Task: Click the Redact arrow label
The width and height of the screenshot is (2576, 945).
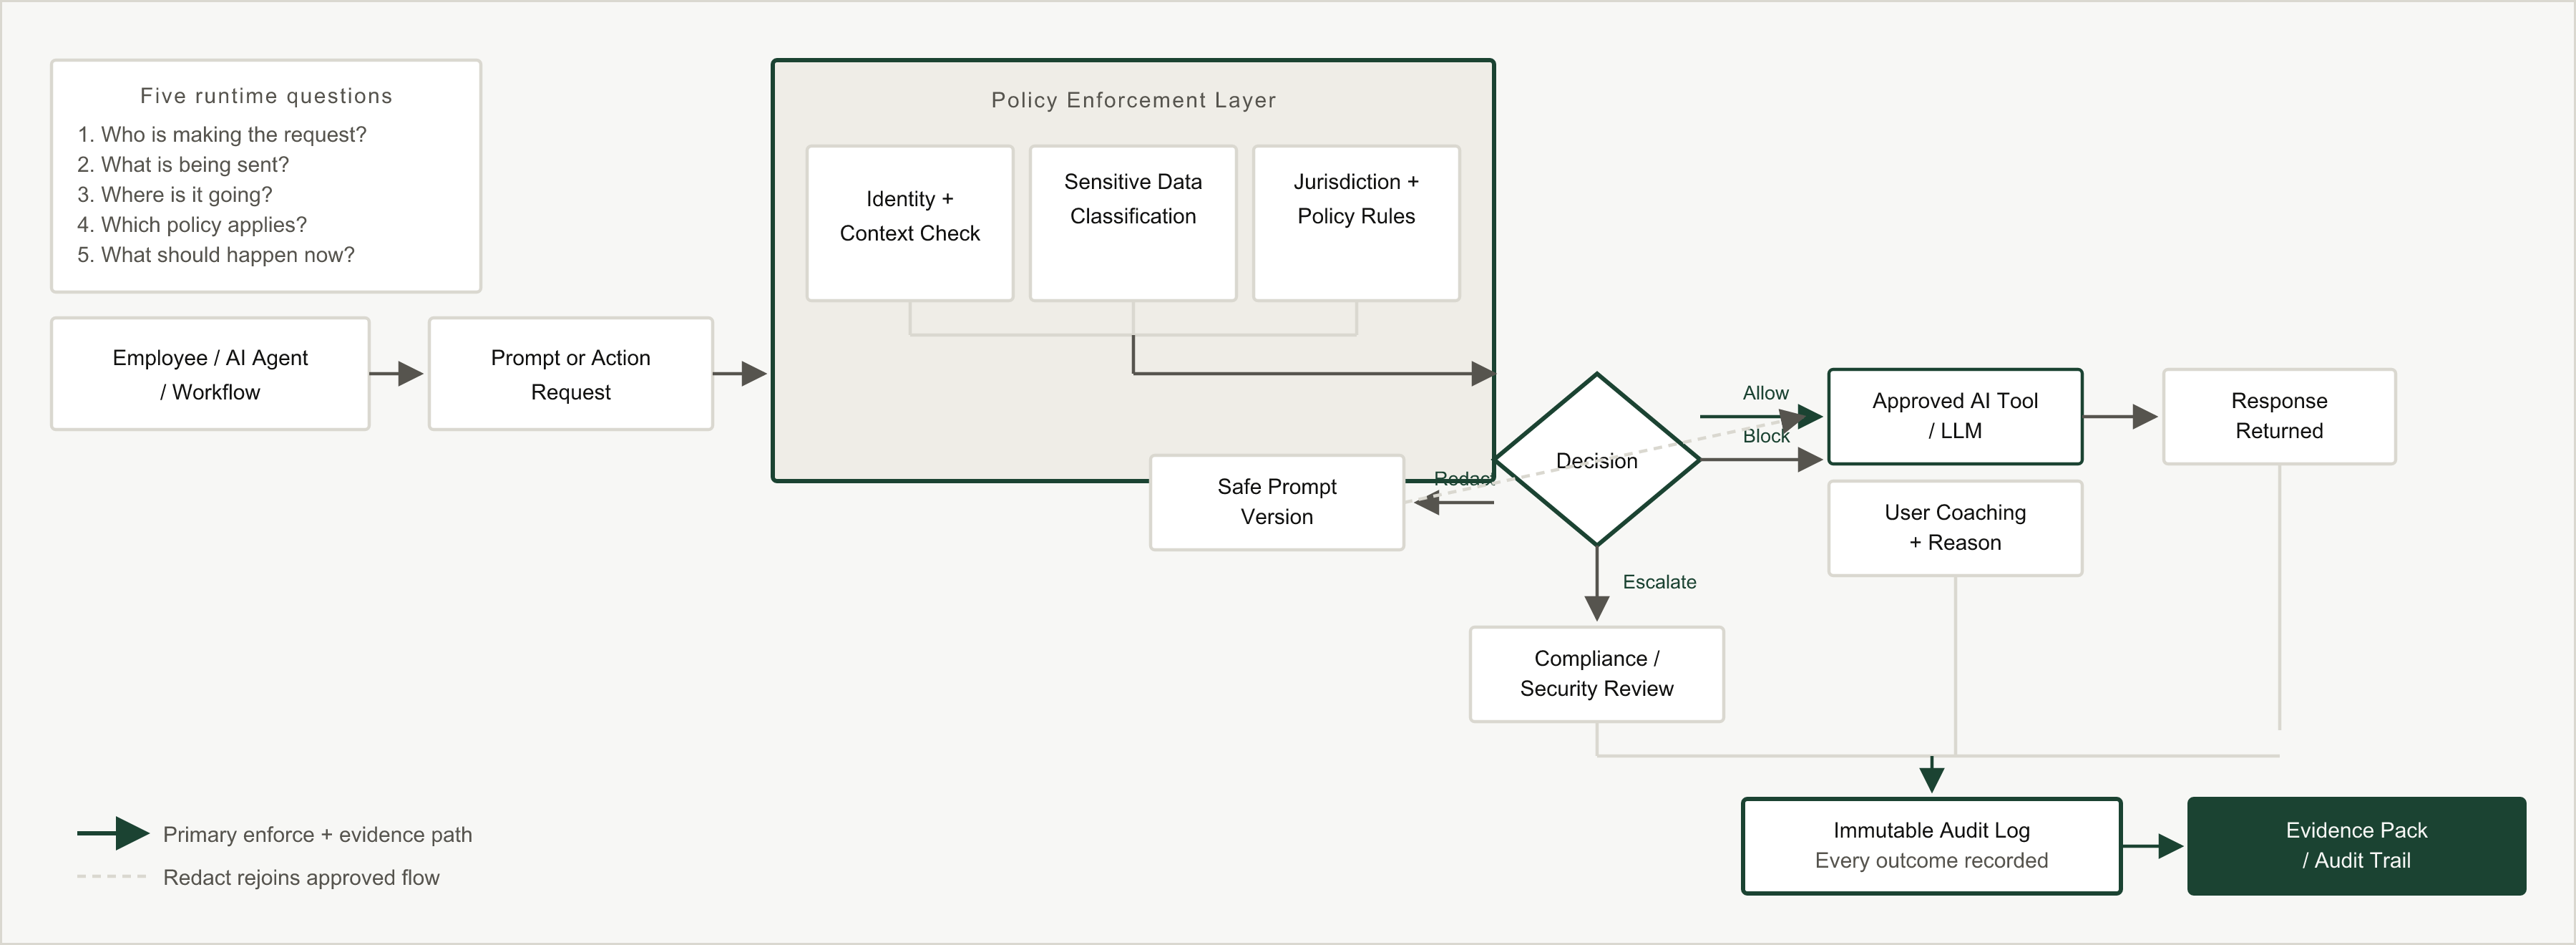Action: click(x=1464, y=478)
